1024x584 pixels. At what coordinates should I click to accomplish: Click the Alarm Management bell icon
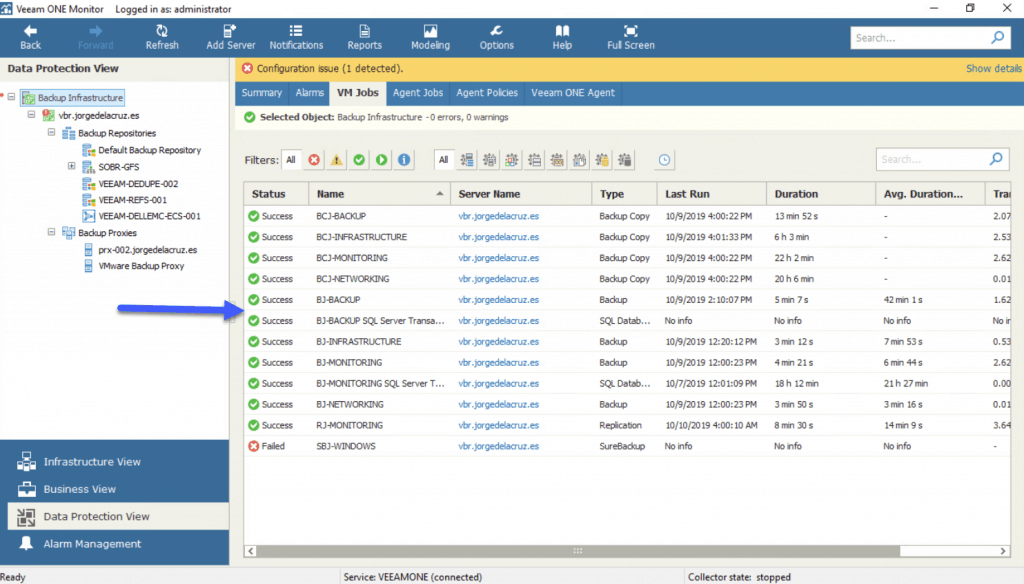[26, 543]
